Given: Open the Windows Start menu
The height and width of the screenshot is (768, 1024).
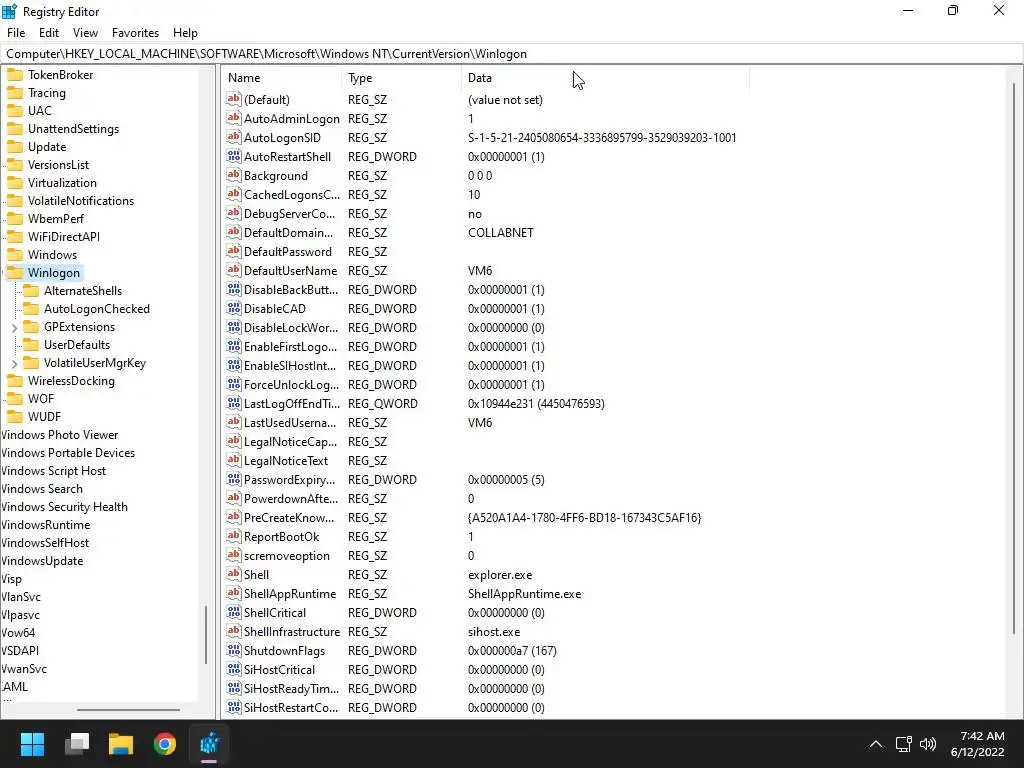Looking at the screenshot, I should [x=32, y=744].
